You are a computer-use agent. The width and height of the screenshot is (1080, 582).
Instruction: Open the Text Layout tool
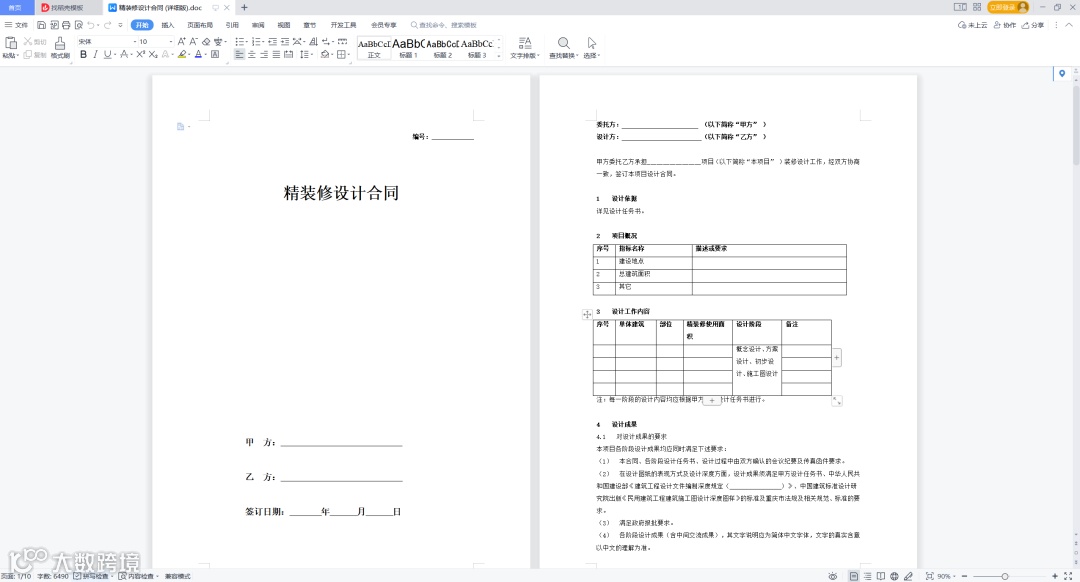pyautogui.click(x=525, y=47)
